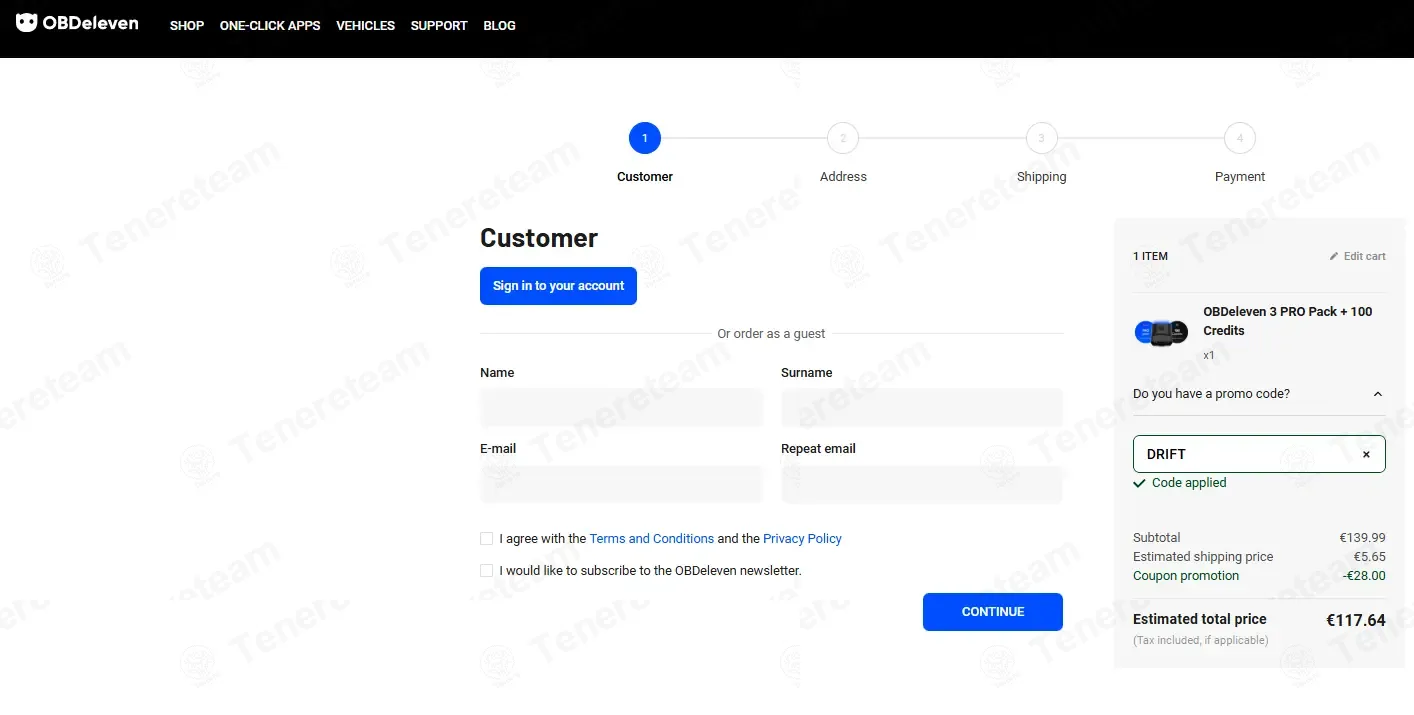Go to the VEHICLES page
Viewport: 1414px width, 715px height.
(x=365, y=26)
